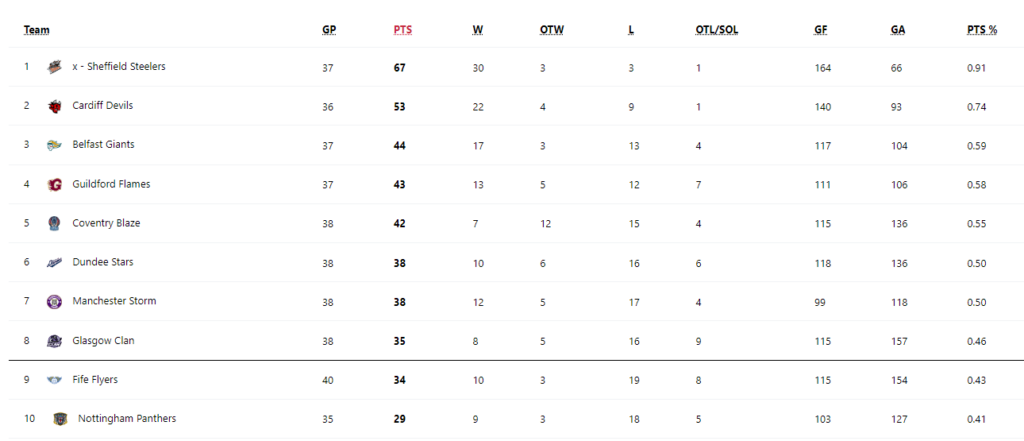The width and height of the screenshot is (1024, 441).
Task: Click the Guildford Flames team logo
Action: pyautogui.click(x=54, y=184)
